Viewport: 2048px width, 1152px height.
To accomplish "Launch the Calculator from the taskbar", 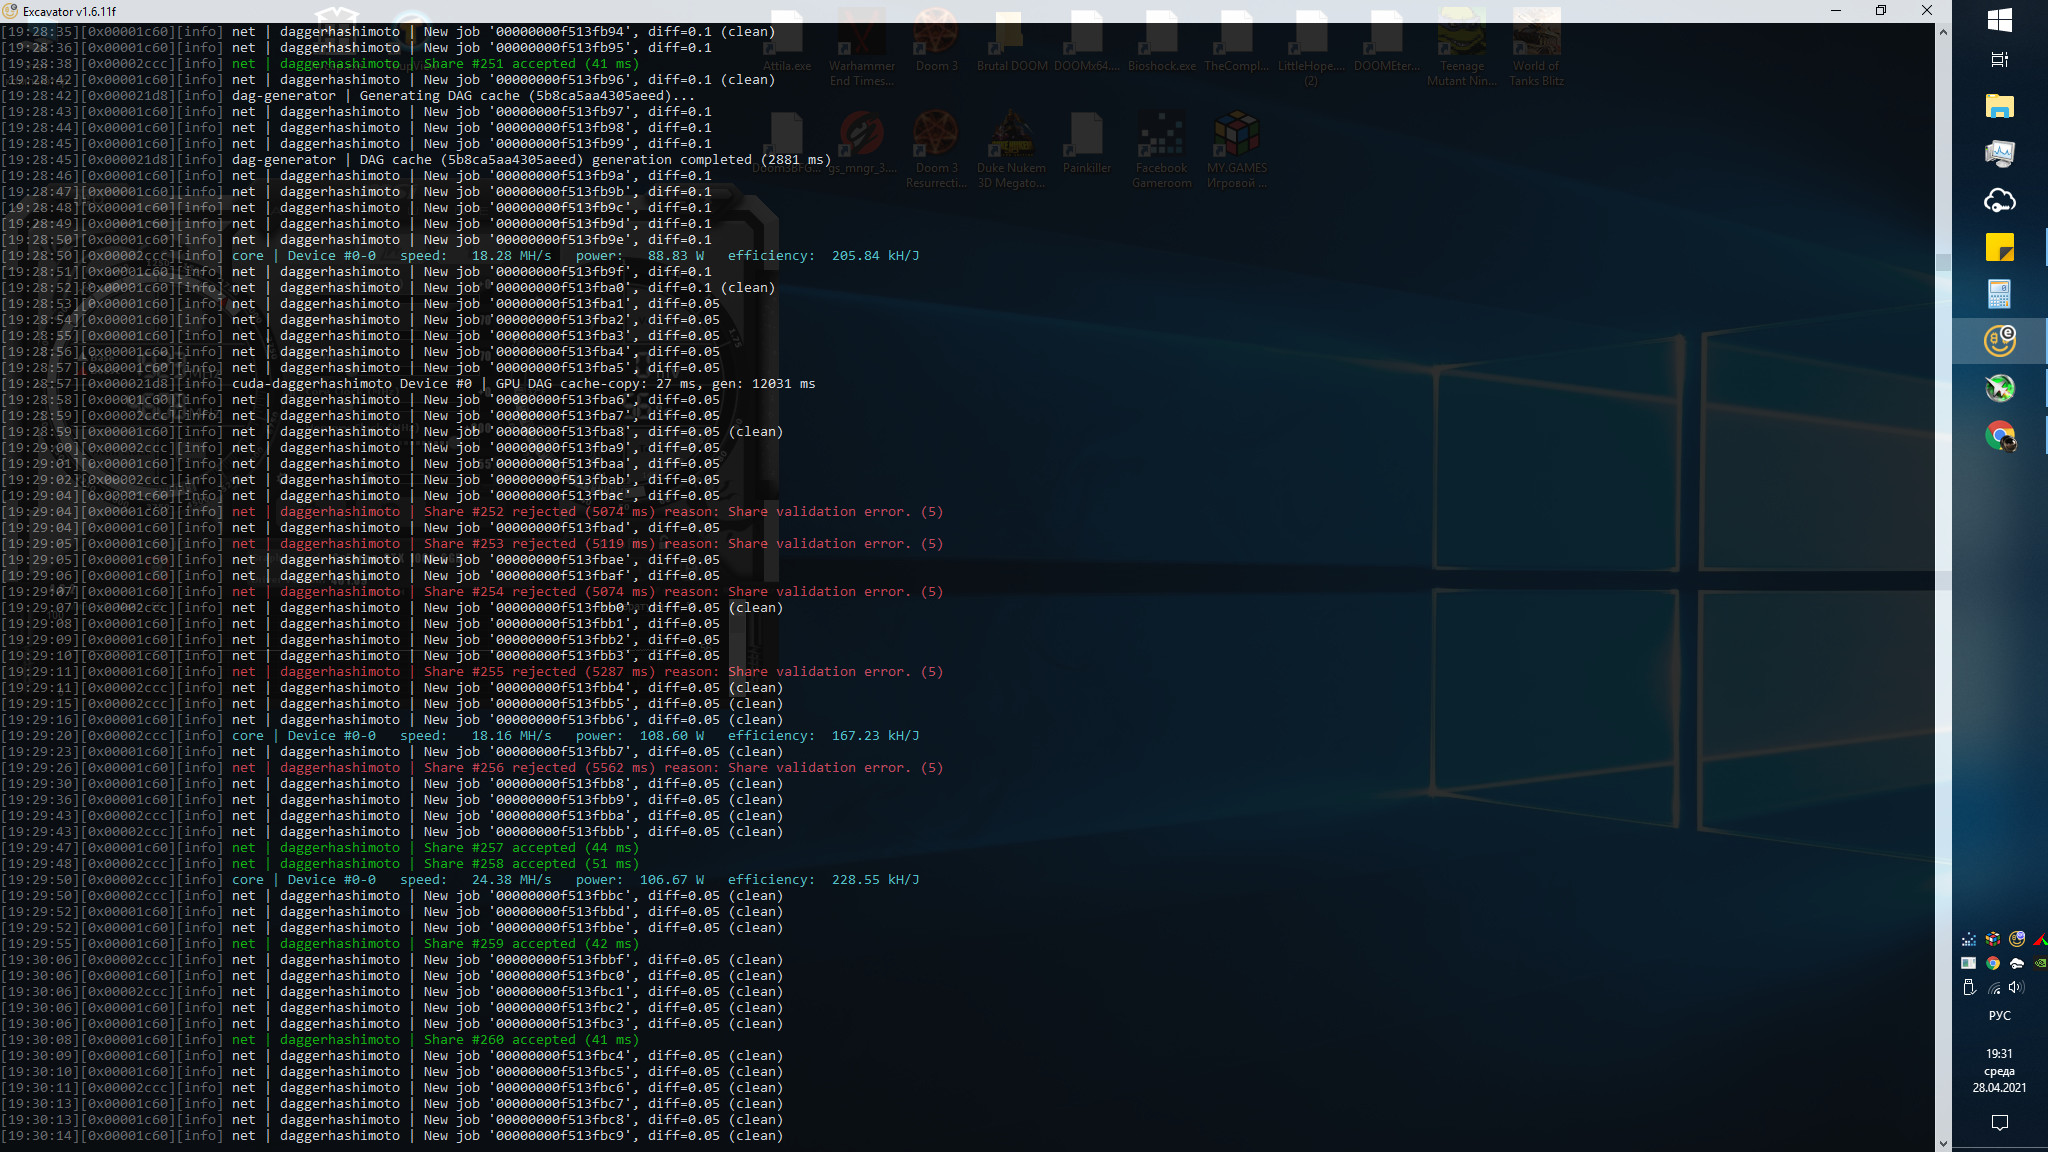I will (x=1999, y=294).
